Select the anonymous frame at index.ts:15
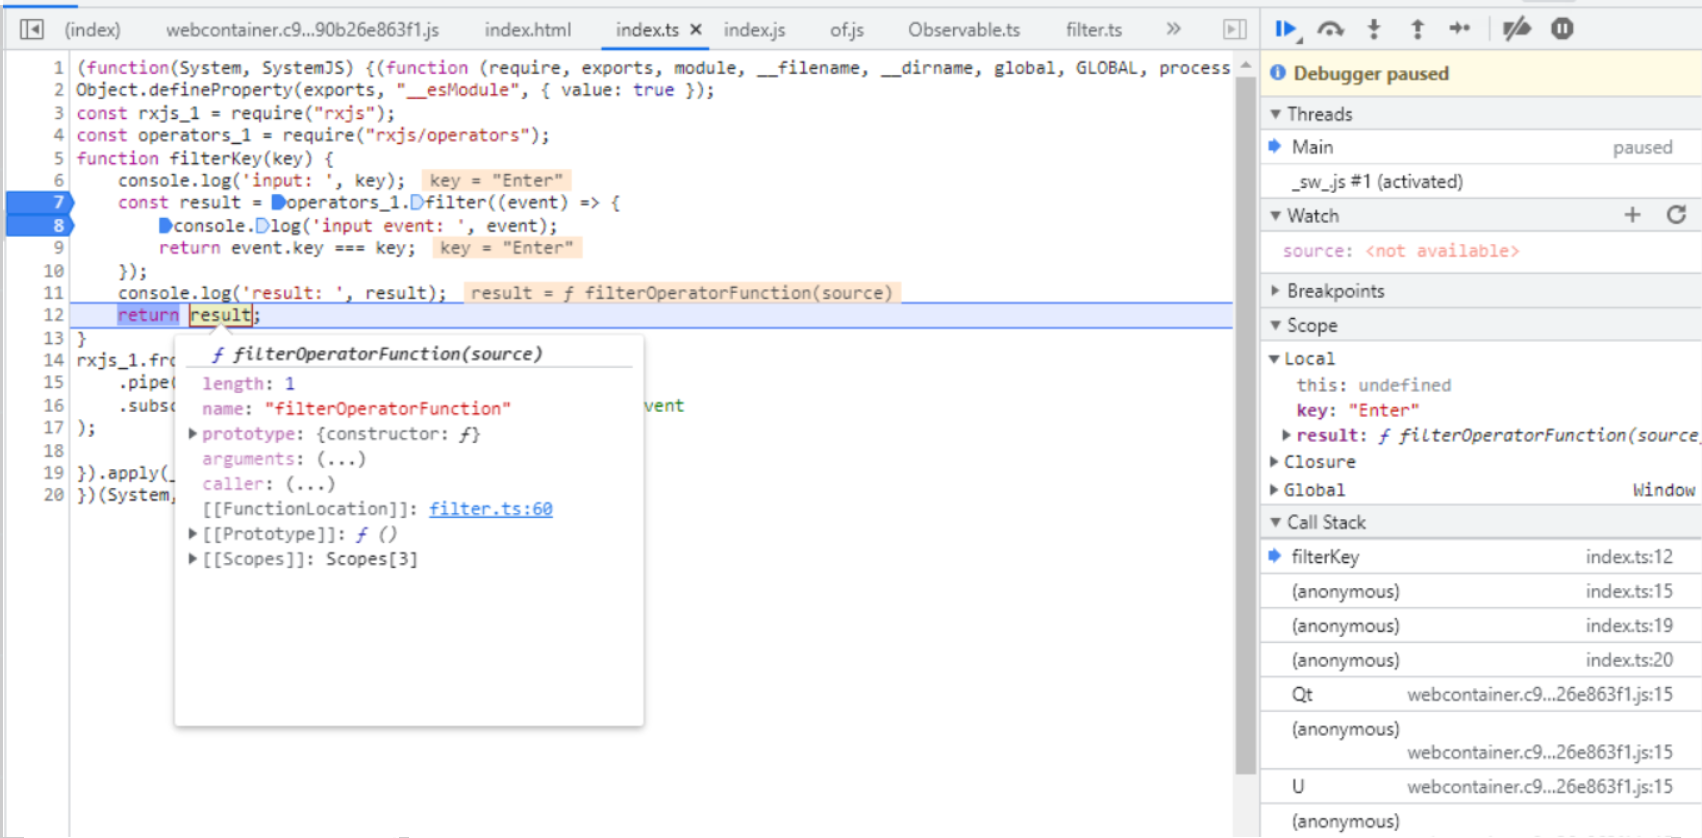Screen dimensions: 1702x838 click(1482, 591)
